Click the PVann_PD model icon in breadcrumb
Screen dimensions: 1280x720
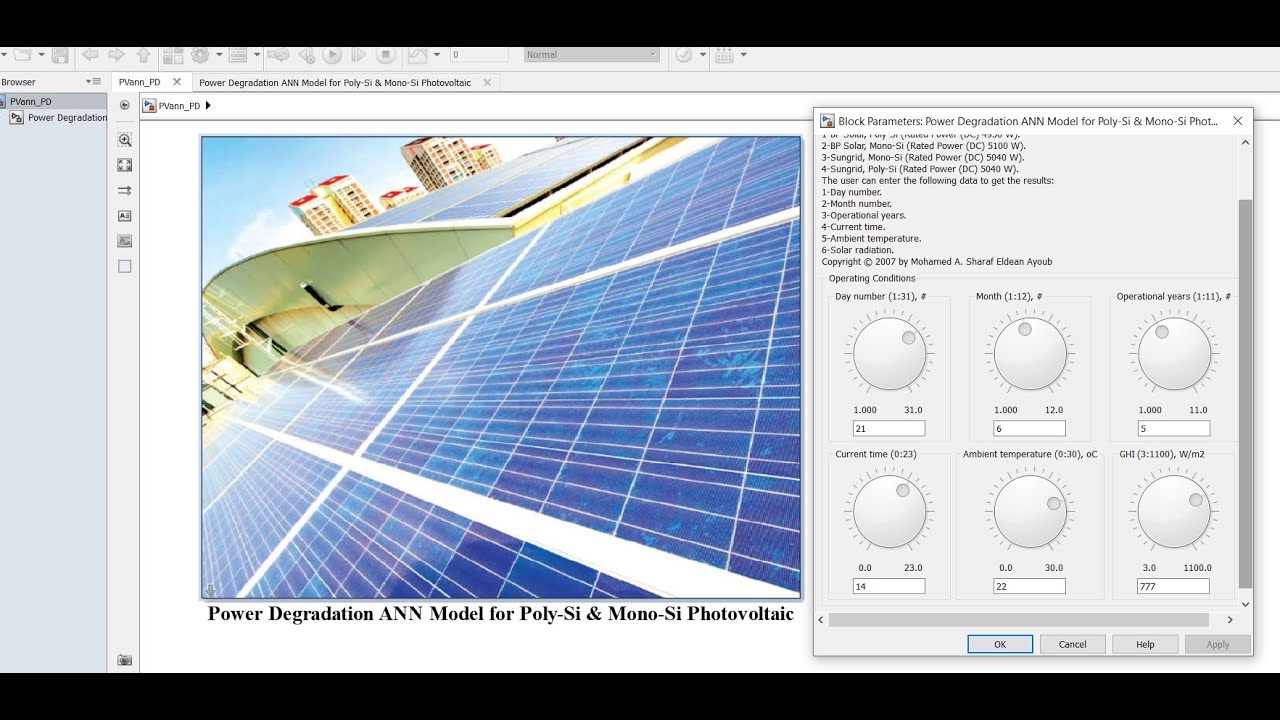(x=149, y=105)
